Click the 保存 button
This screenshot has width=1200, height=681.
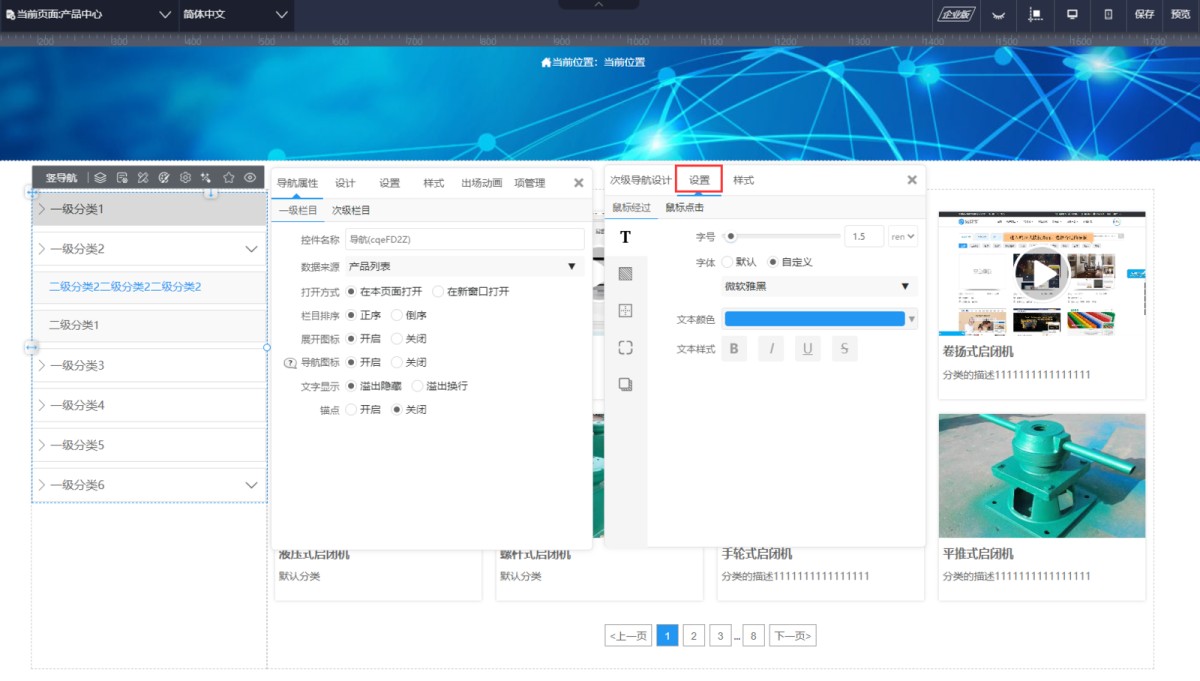point(1144,14)
